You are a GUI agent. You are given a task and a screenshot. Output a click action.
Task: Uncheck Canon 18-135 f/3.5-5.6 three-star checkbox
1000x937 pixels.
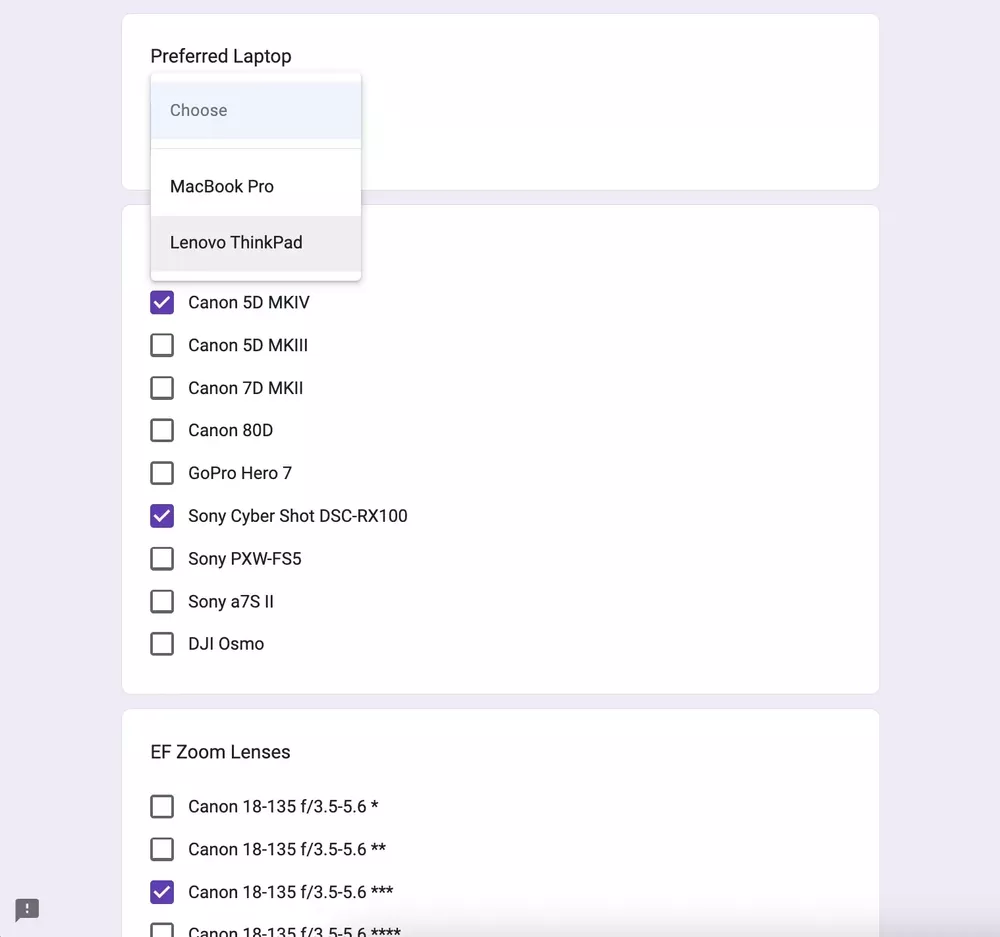[162, 892]
